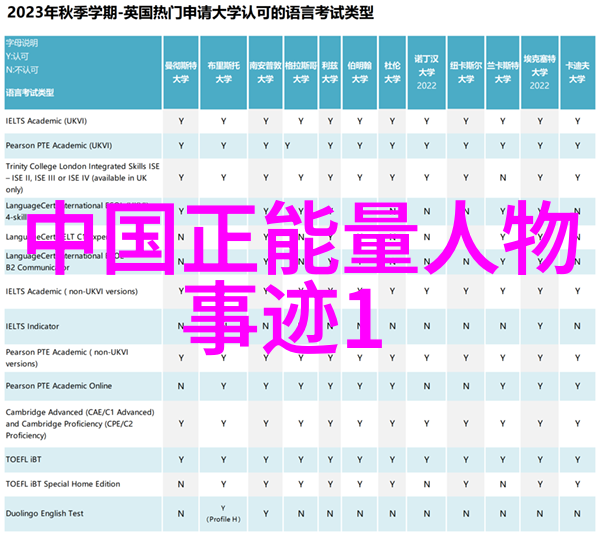
Task: Click the Y for PTE non-UKVI under 利兹大学
Action: [330, 358]
